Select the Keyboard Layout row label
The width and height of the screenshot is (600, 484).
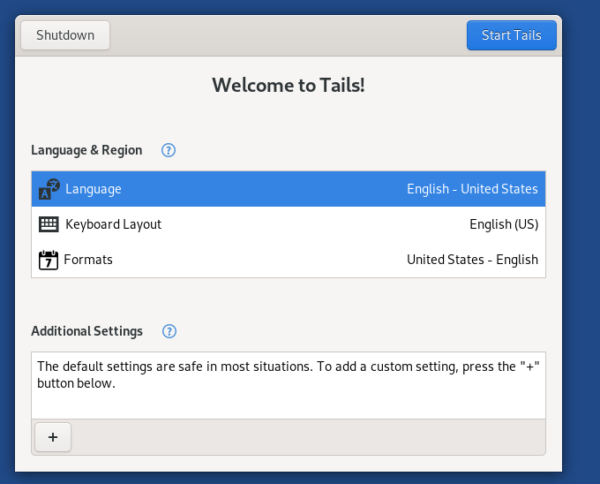tap(113, 224)
